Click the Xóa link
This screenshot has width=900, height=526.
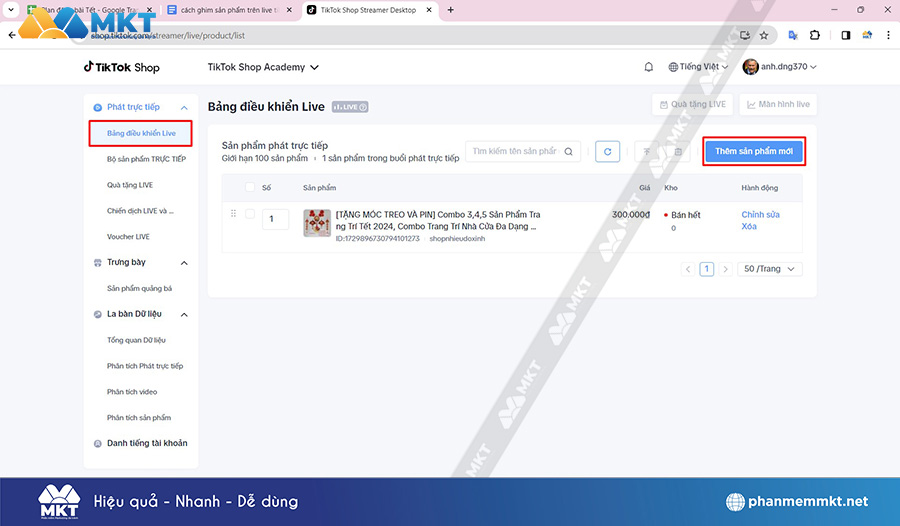point(749,226)
